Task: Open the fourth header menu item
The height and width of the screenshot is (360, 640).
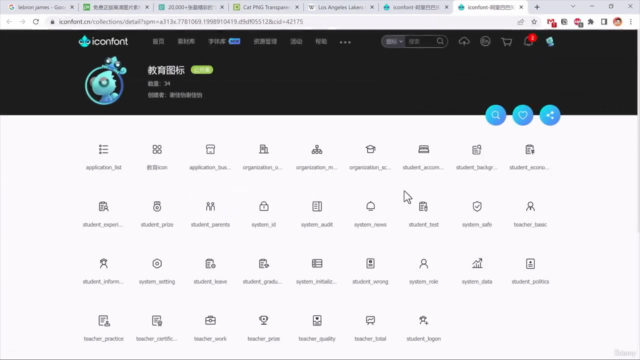Action: 265,42
